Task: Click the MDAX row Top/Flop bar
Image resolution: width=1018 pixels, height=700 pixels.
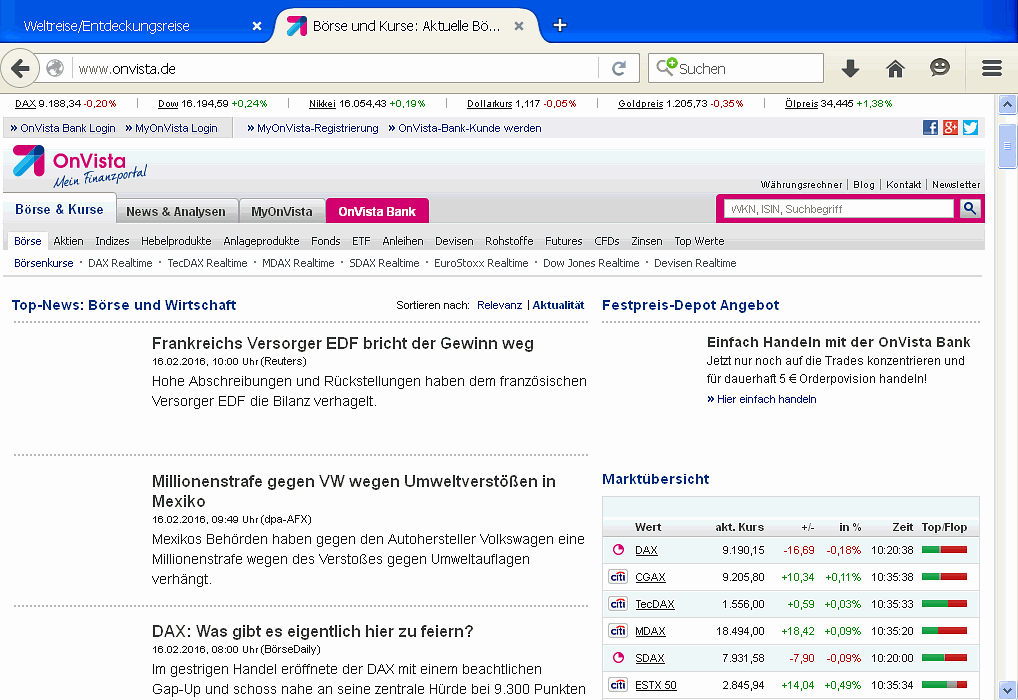Action: coord(944,631)
